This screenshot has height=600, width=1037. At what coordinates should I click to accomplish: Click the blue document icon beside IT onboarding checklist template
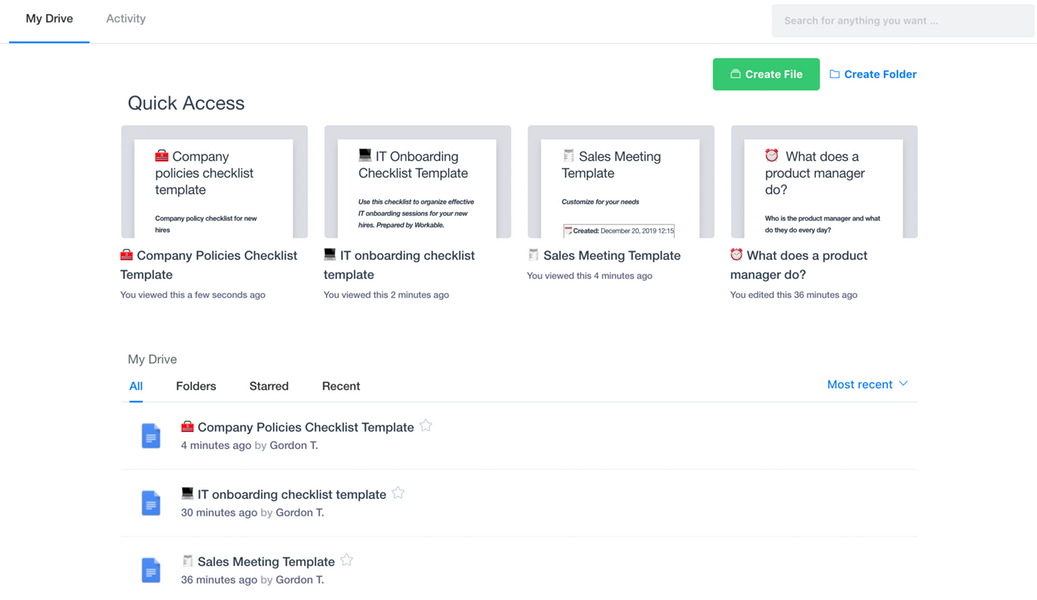(x=151, y=503)
